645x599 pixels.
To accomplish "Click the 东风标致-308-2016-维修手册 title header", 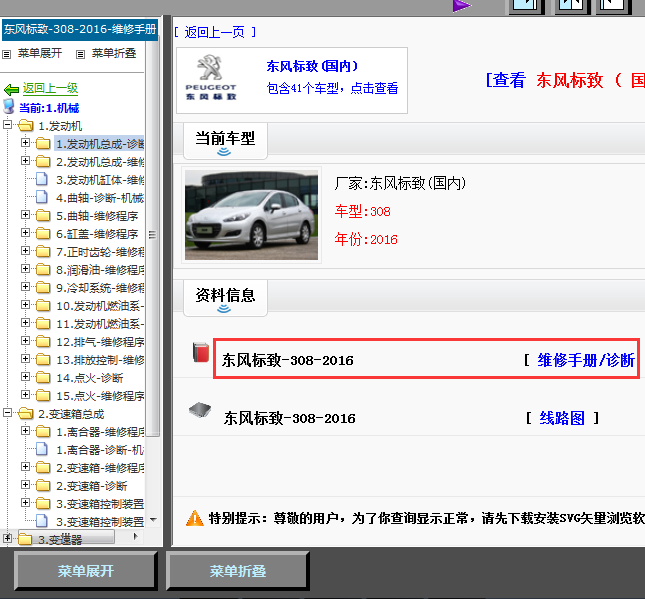I will [x=80, y=29].
